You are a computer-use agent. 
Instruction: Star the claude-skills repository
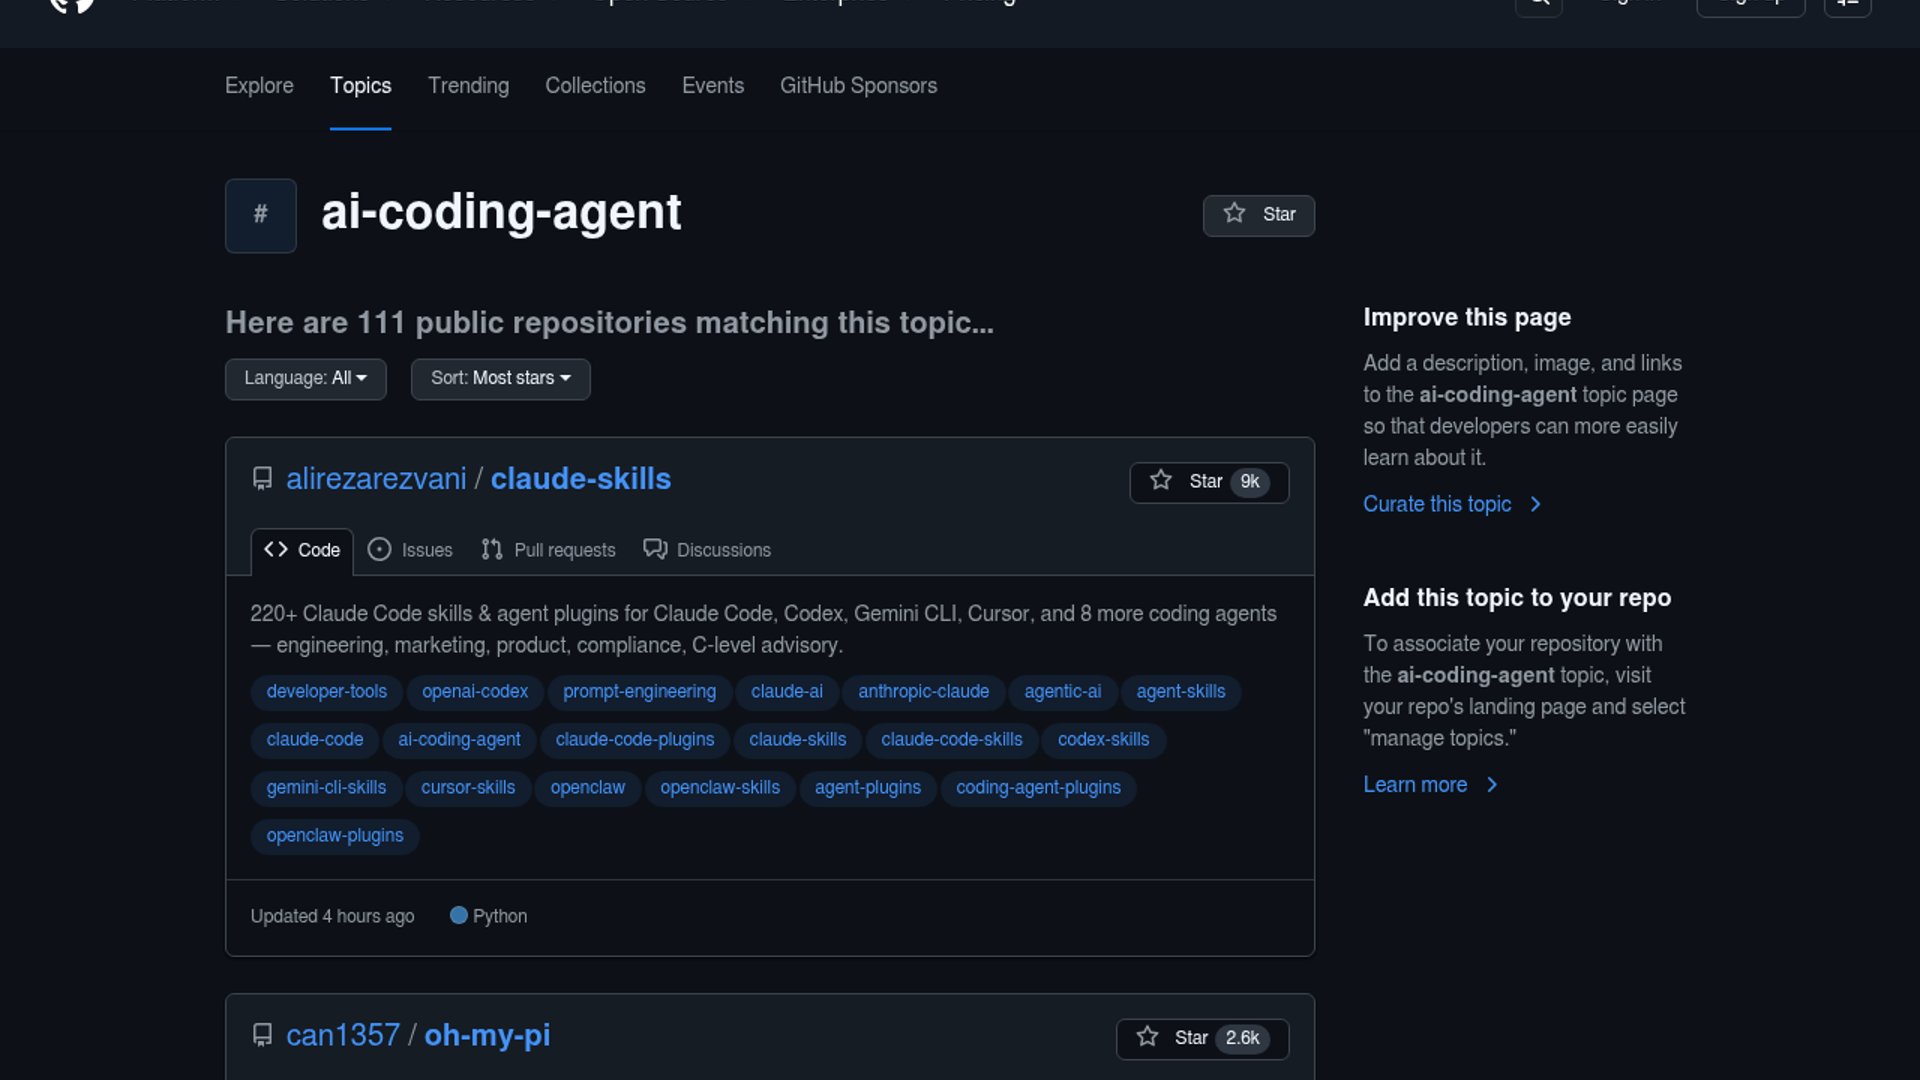(x=1208, y=482)
